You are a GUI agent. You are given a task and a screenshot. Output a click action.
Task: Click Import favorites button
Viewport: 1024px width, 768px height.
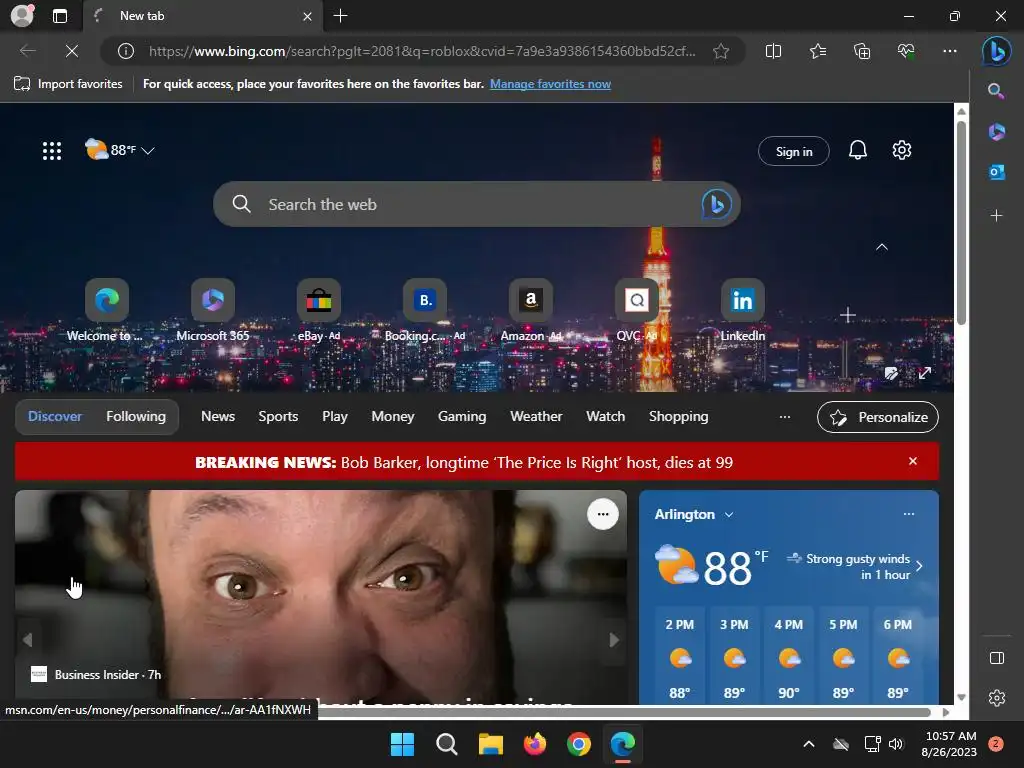[69, 84]
